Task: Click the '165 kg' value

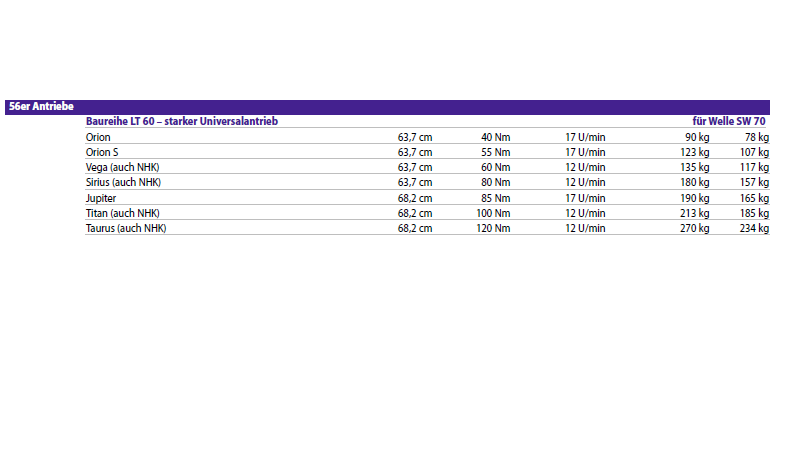Action: [755, 198]
